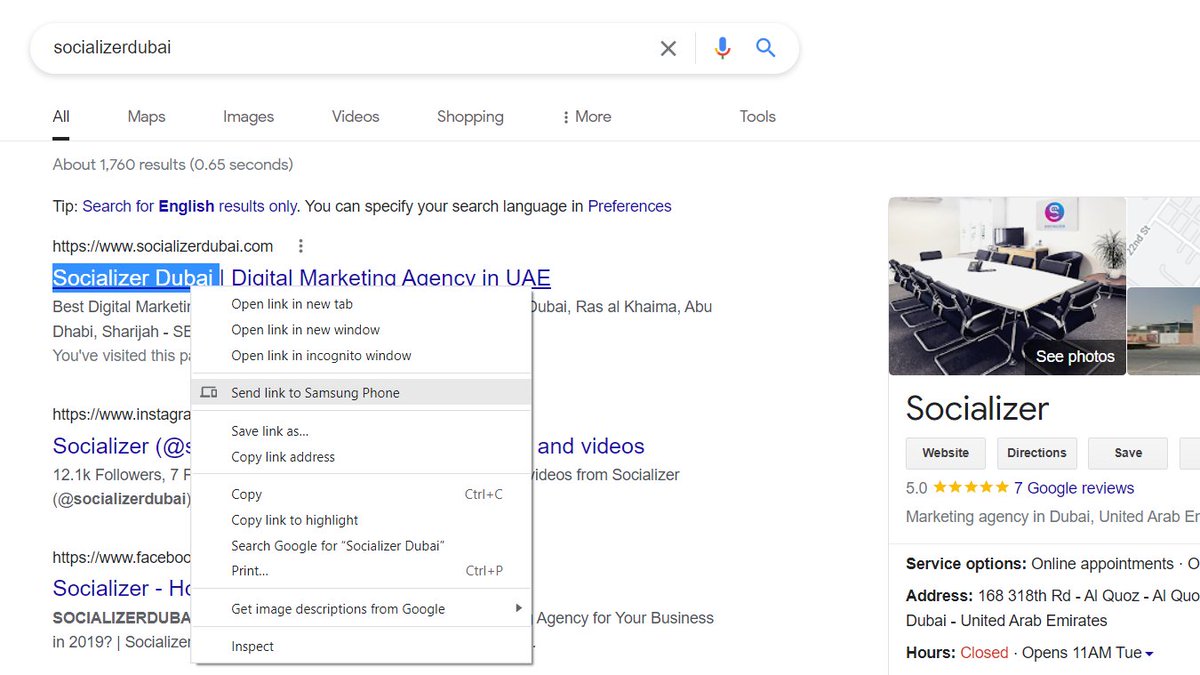The width and height of the screenshot is (1200, 675).
Task: Choose Search Google for "Socializer Dubai"
Action: (x=361, y=546)
